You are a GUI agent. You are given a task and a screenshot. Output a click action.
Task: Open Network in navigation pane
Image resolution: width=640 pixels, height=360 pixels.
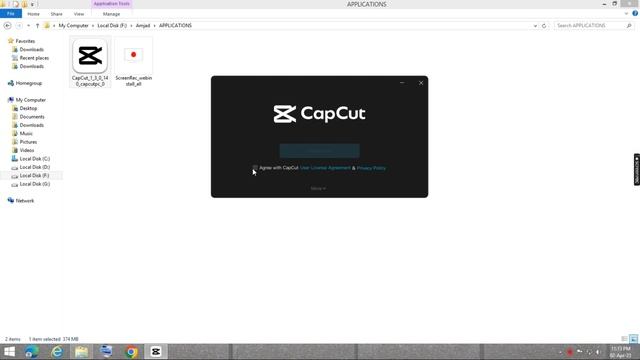point(24,201)
